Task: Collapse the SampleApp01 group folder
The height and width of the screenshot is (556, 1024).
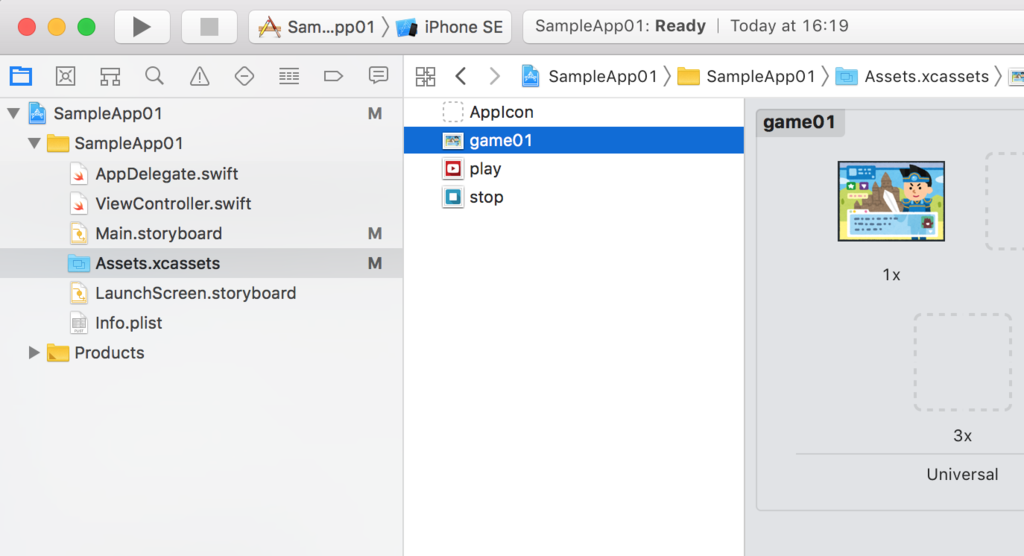Action: pos(34,143)
